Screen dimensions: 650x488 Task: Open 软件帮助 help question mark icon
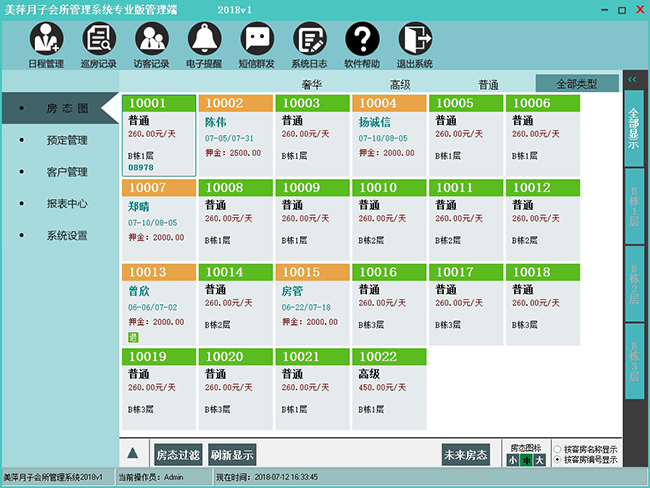362,43
